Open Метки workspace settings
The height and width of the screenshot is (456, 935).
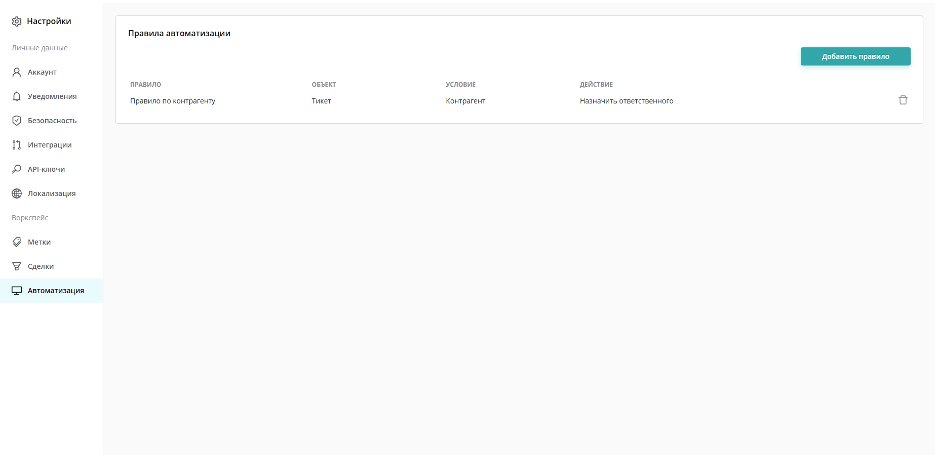click(x=51, y=242)
